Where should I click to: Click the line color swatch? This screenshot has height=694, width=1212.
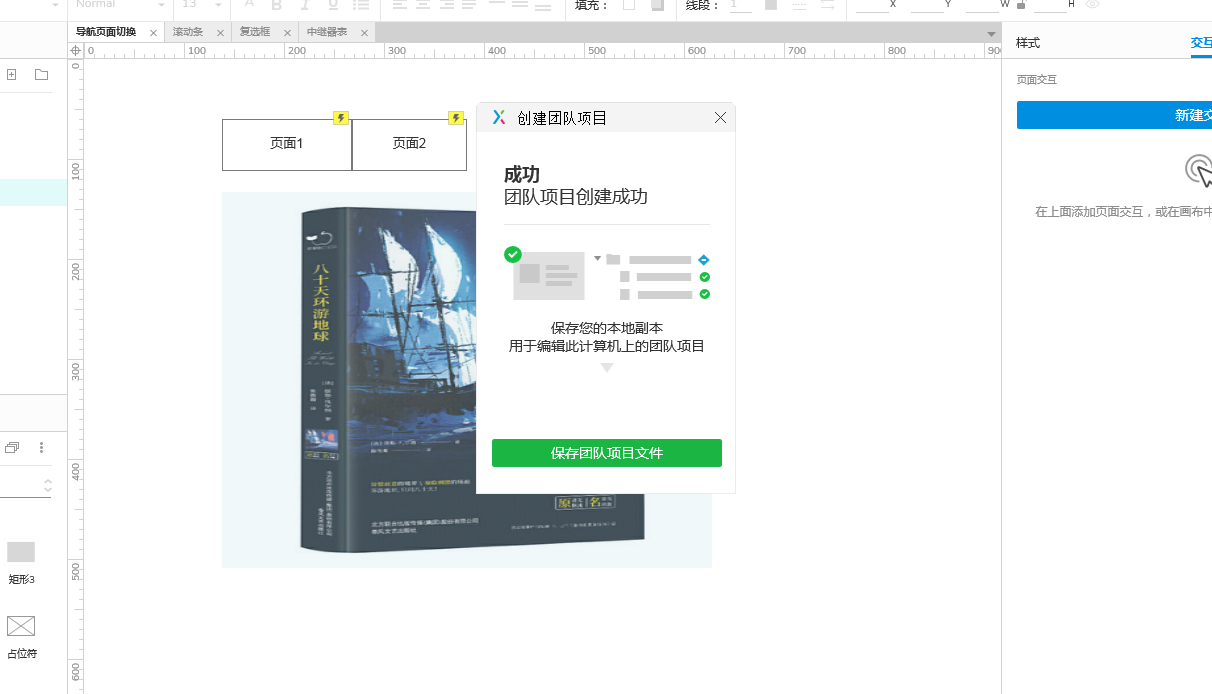coord(771,5)
